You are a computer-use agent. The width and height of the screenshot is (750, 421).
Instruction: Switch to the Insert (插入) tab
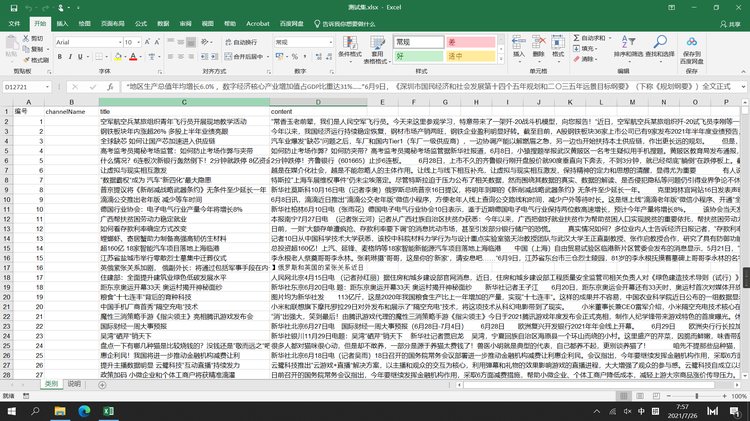(x=62, y=23)
